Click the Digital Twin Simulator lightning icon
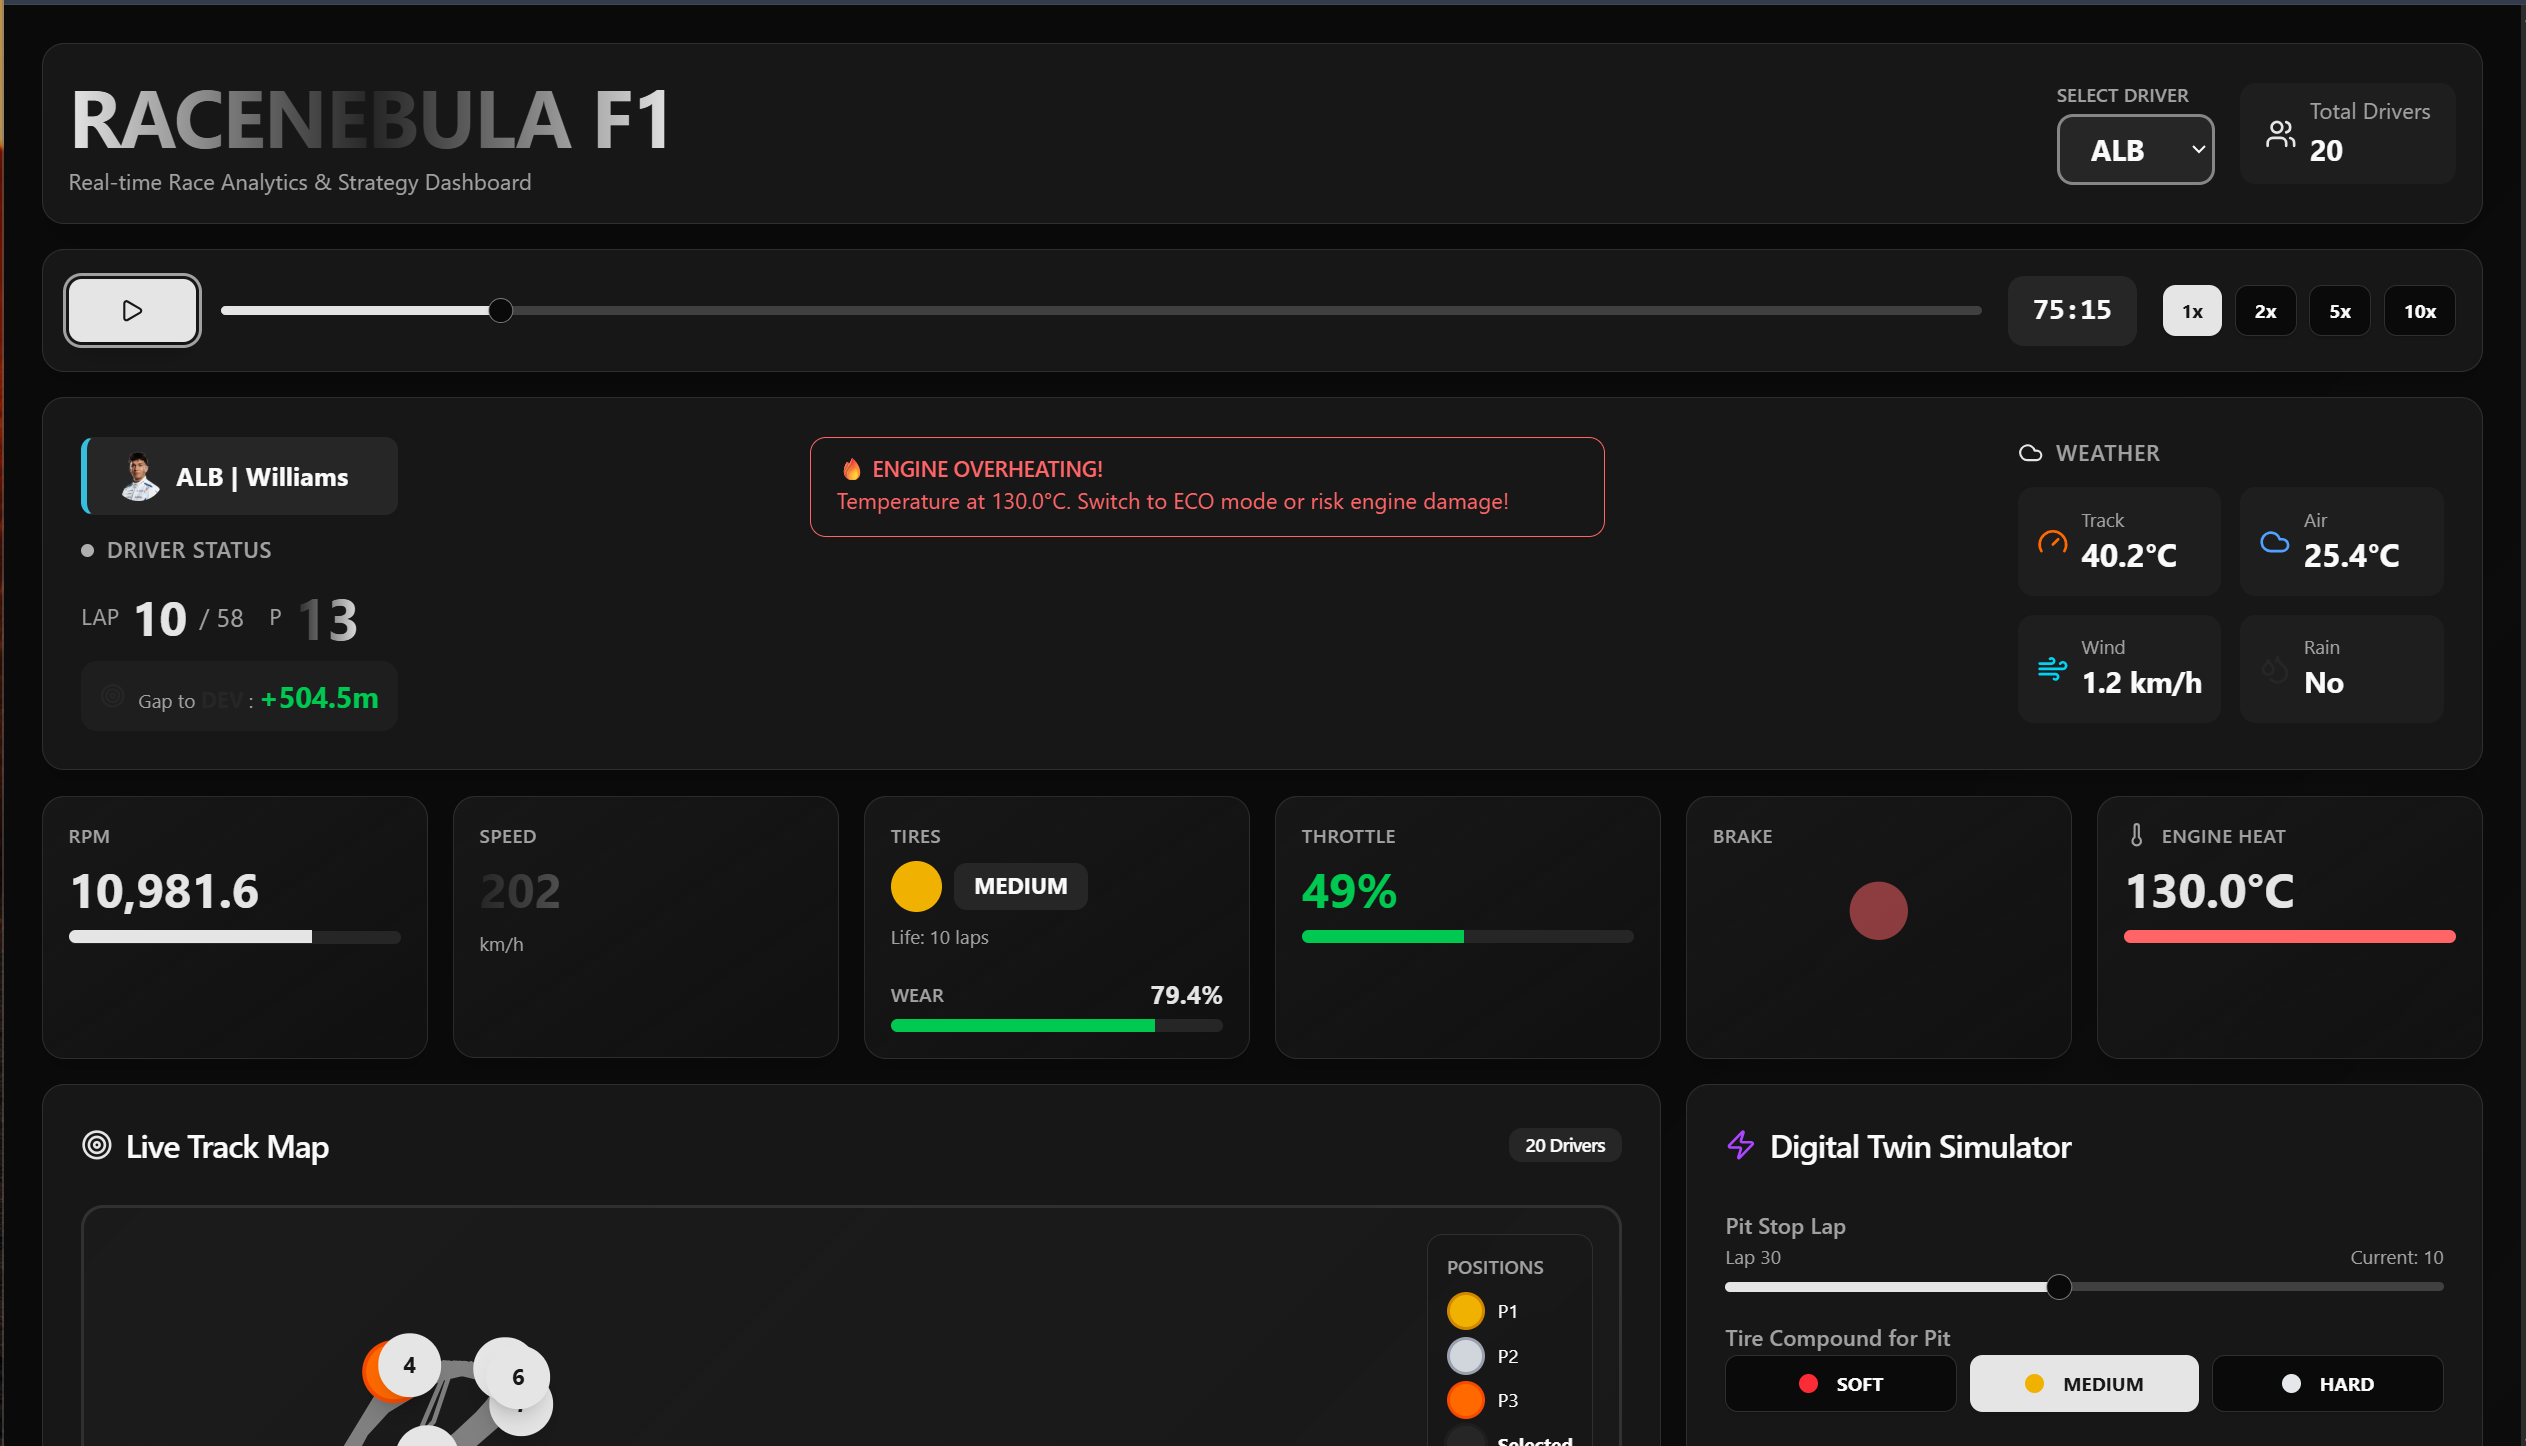Image resolution: width=2526 pixels, height=1446 pixels. tap(1740, 1145)
